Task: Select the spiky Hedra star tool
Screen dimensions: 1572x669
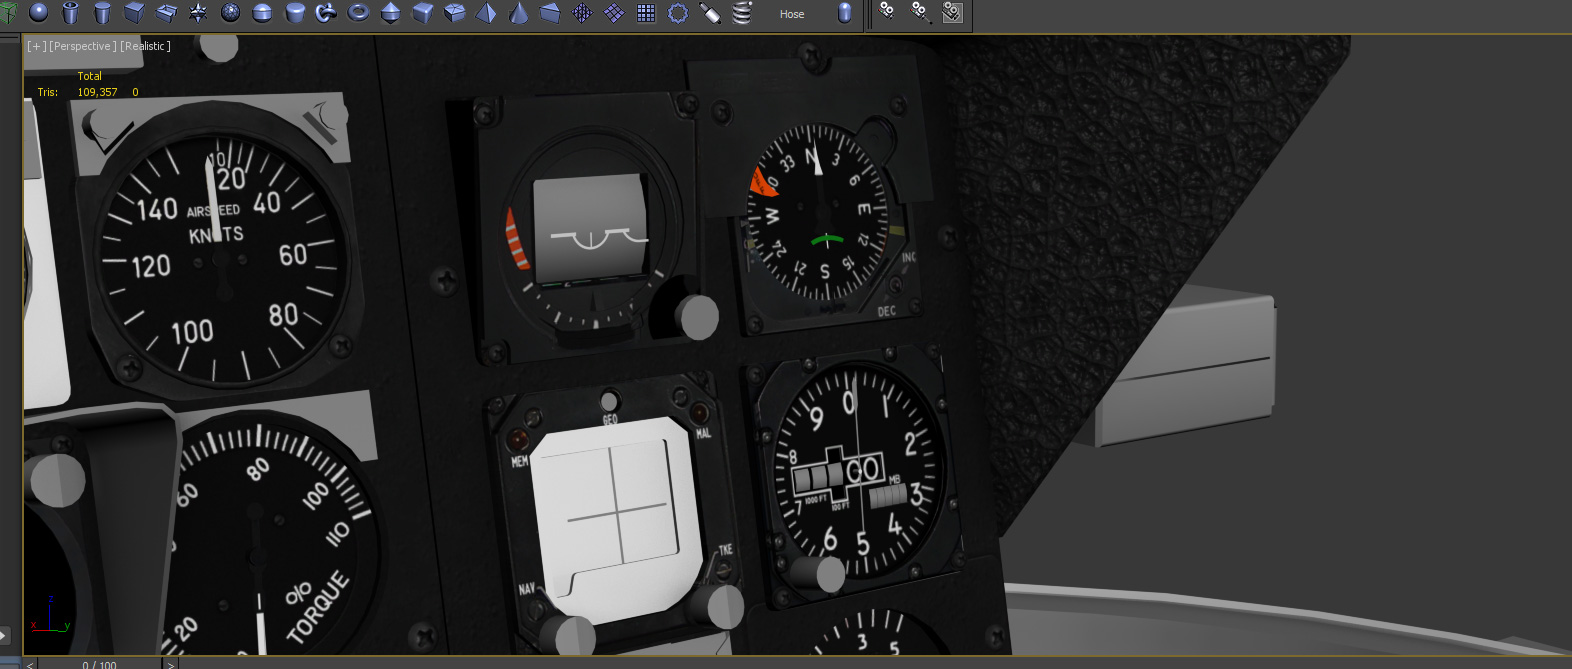Action: [198, 13]
